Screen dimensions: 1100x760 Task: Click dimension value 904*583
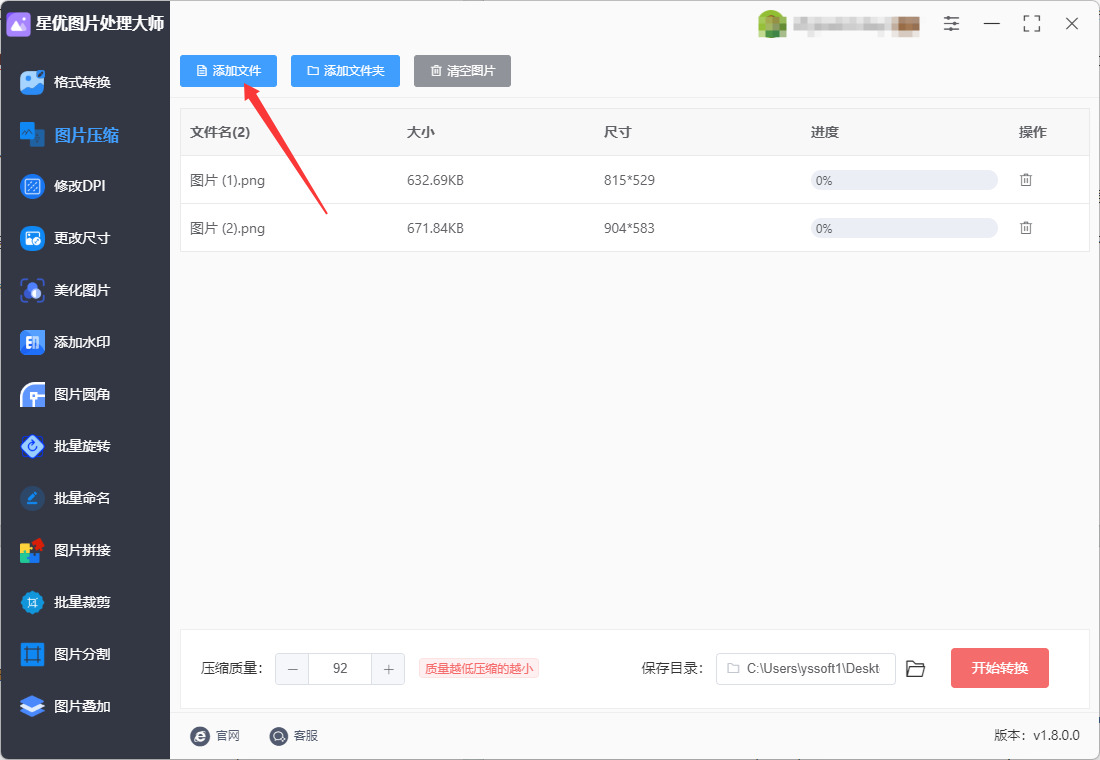coord(629,228)
